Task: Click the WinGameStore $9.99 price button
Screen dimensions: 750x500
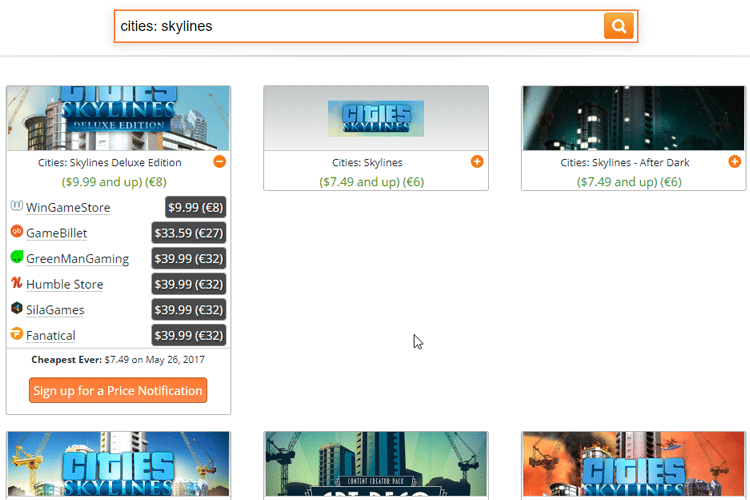Action: coord(196,208)
